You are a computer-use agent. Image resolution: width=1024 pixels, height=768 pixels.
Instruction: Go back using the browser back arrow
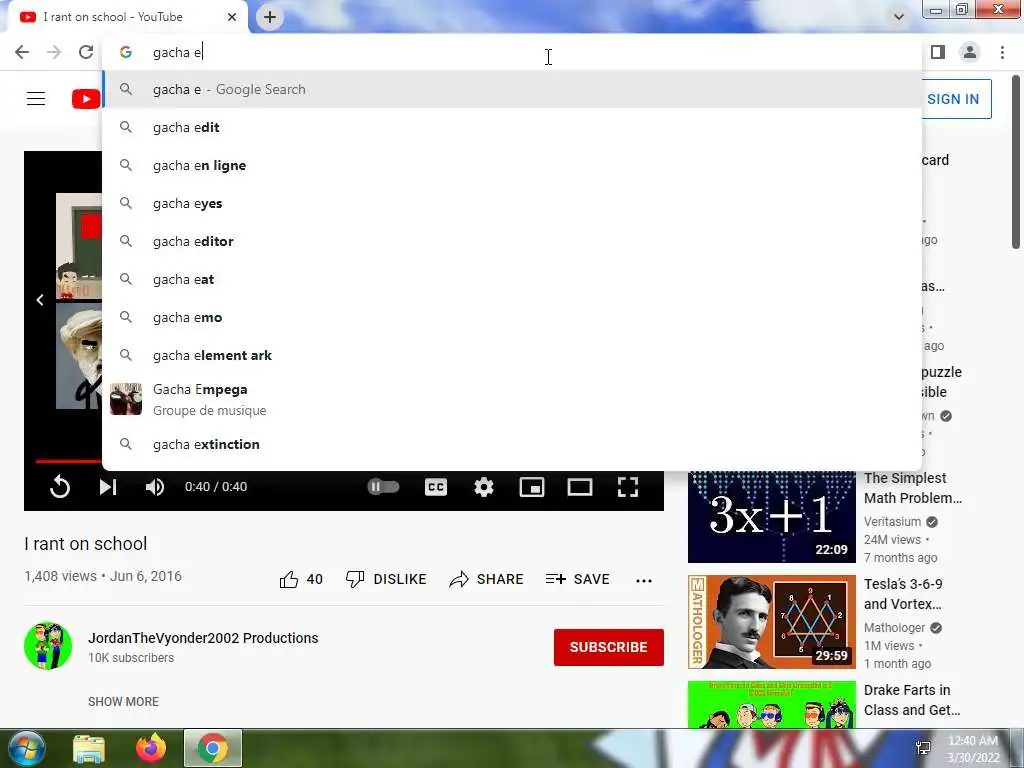tap(22, 52)
